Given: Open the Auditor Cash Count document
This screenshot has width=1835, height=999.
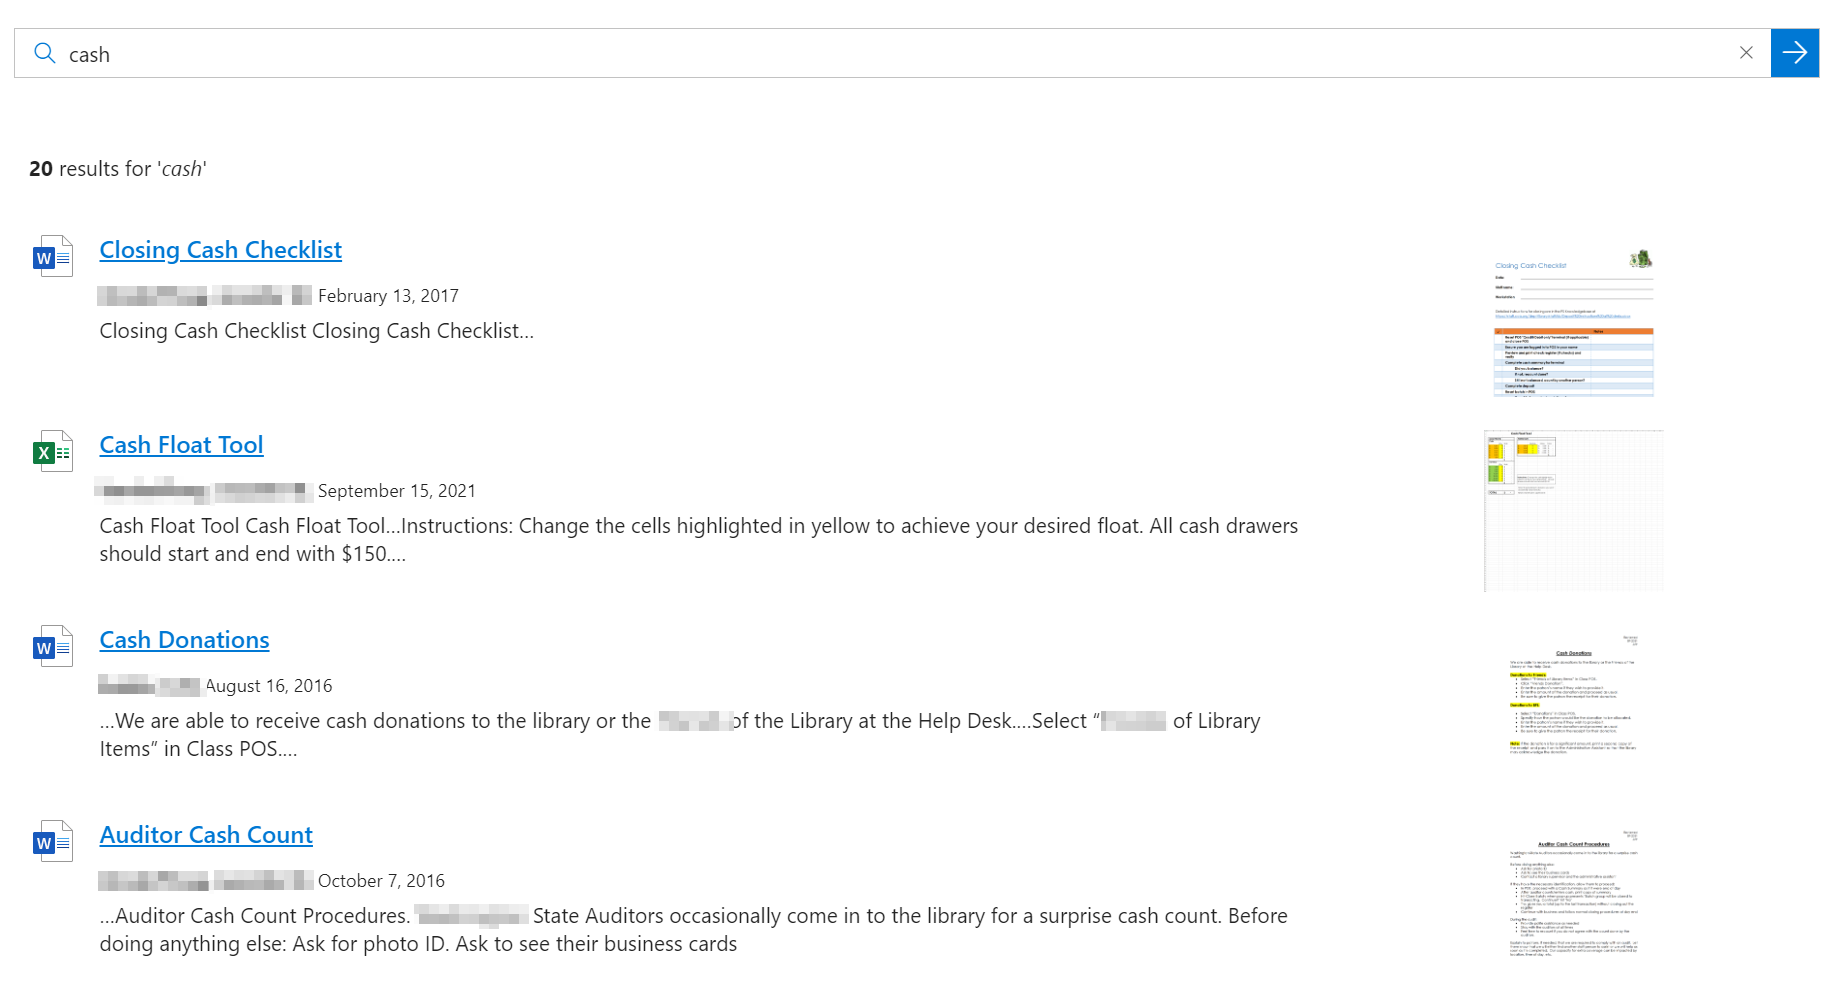Looking at the screenshot, I should point(205,835).
